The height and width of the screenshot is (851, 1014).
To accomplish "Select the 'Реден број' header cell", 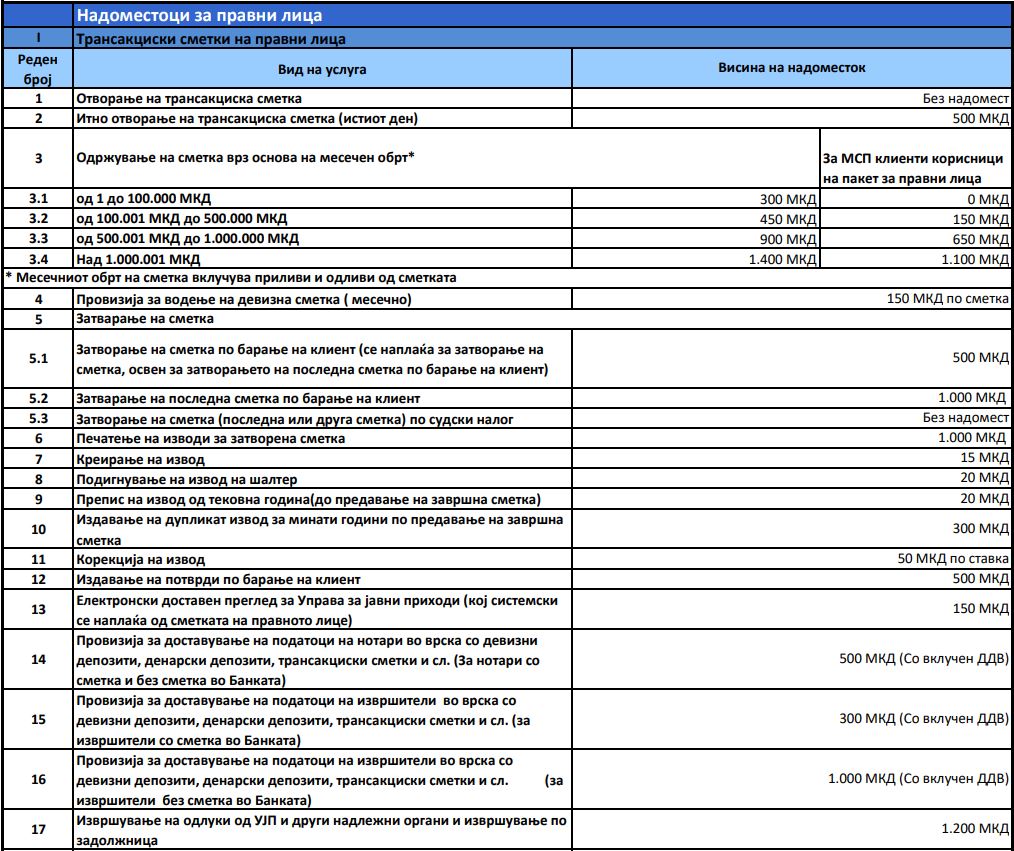I will (38, 70).
